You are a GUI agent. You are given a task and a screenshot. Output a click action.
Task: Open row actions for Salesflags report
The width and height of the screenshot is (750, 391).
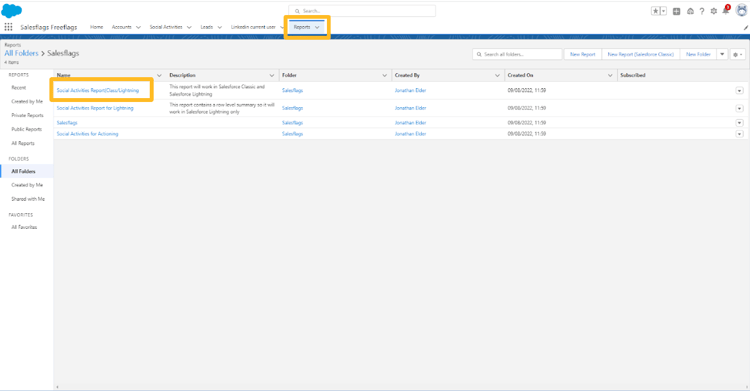[739, 123]
